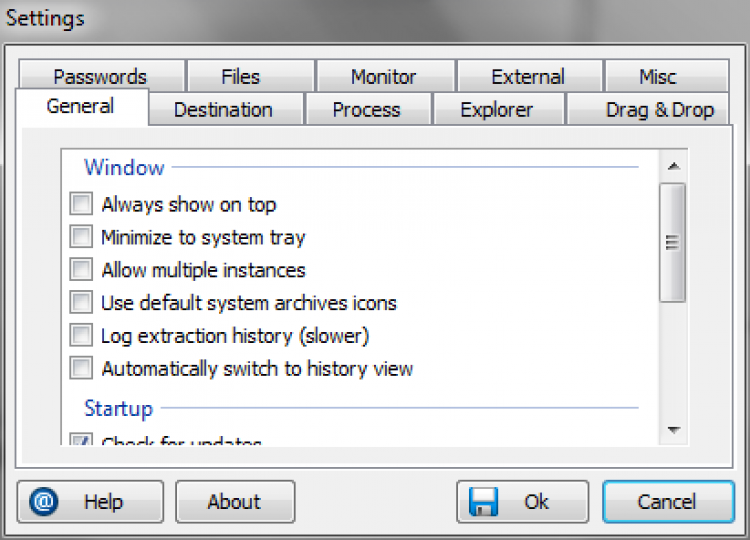750x540 pixels.
Task: Toggle Minimize to system tray checkbox
Action: 81,238
